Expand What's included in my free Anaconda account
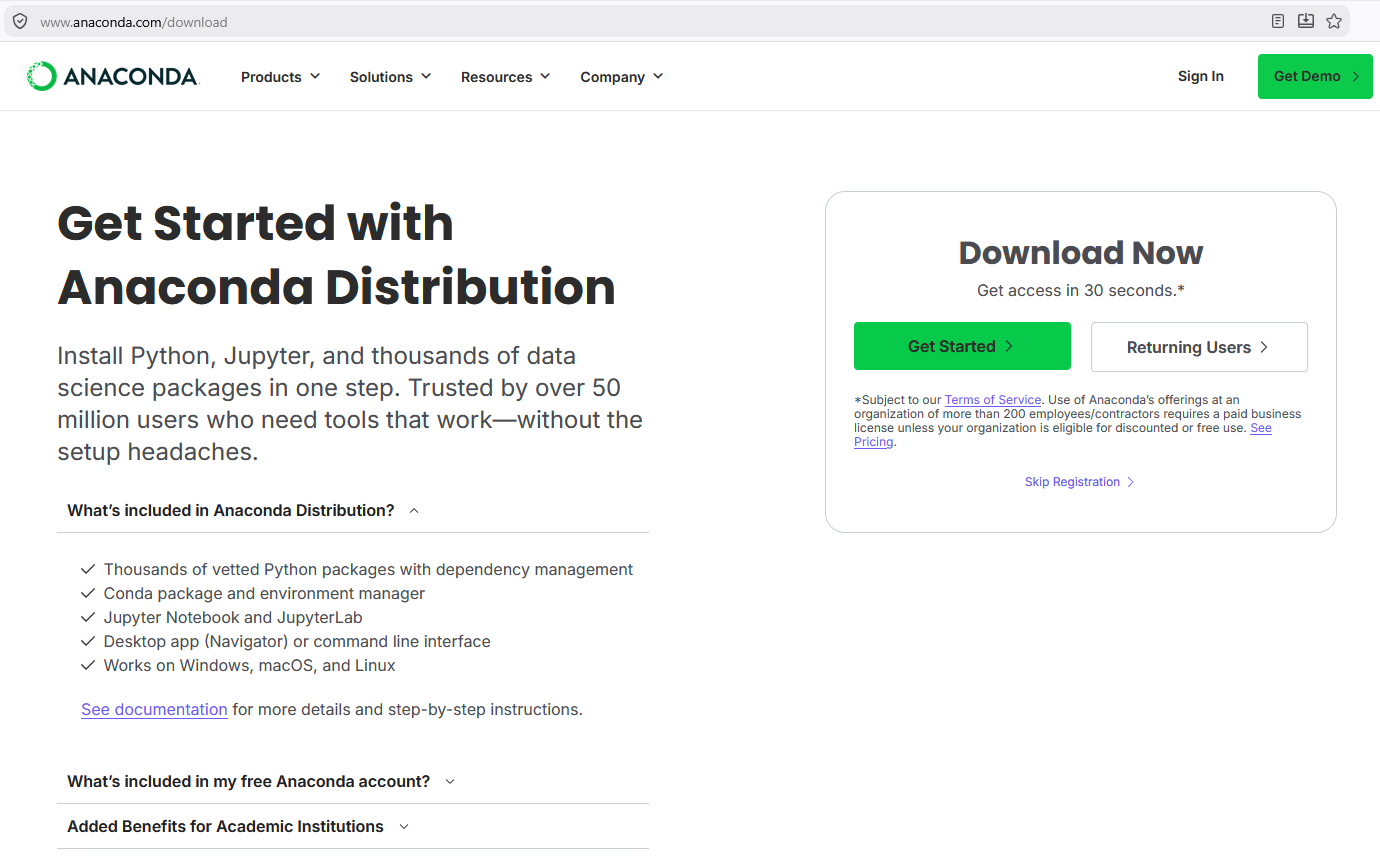The height and width of the screenshot is (862, 1380). pyautogui.click(x=353, y=781)
